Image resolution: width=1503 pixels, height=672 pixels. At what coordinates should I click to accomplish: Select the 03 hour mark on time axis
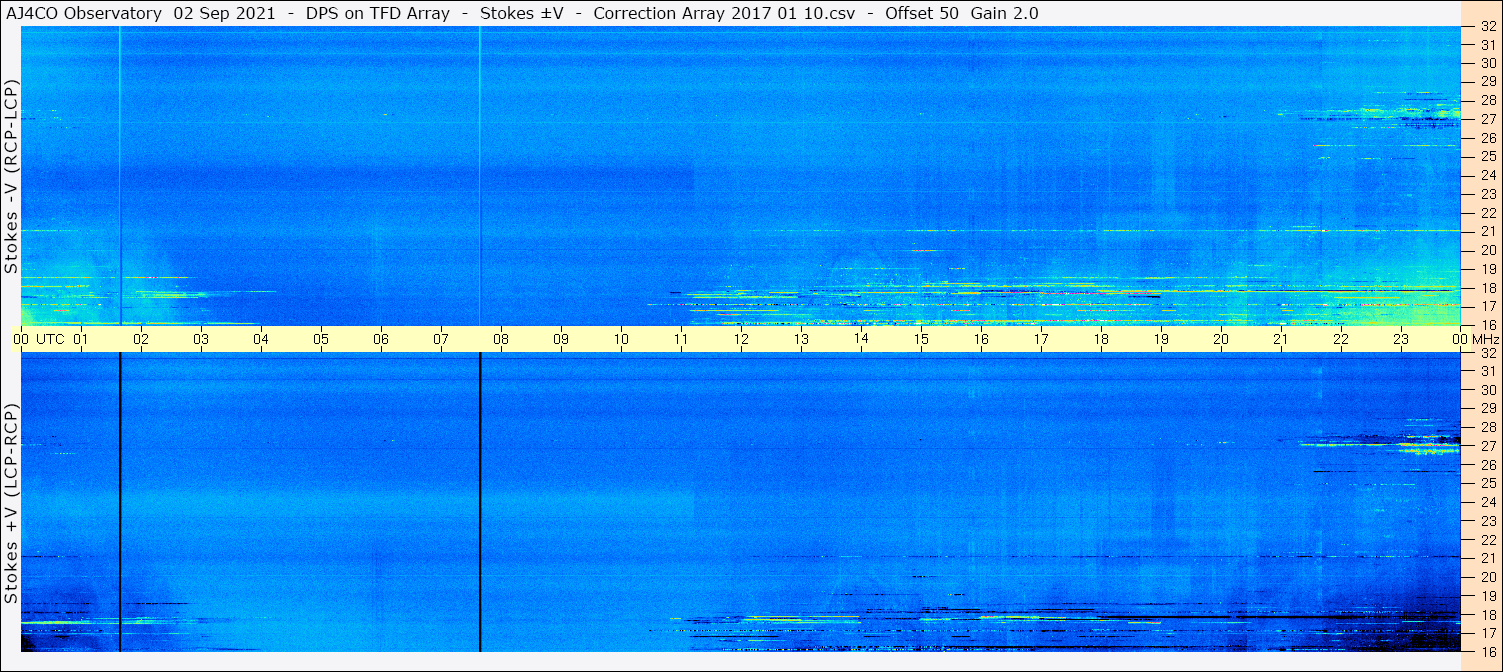[x=201, y=339]
